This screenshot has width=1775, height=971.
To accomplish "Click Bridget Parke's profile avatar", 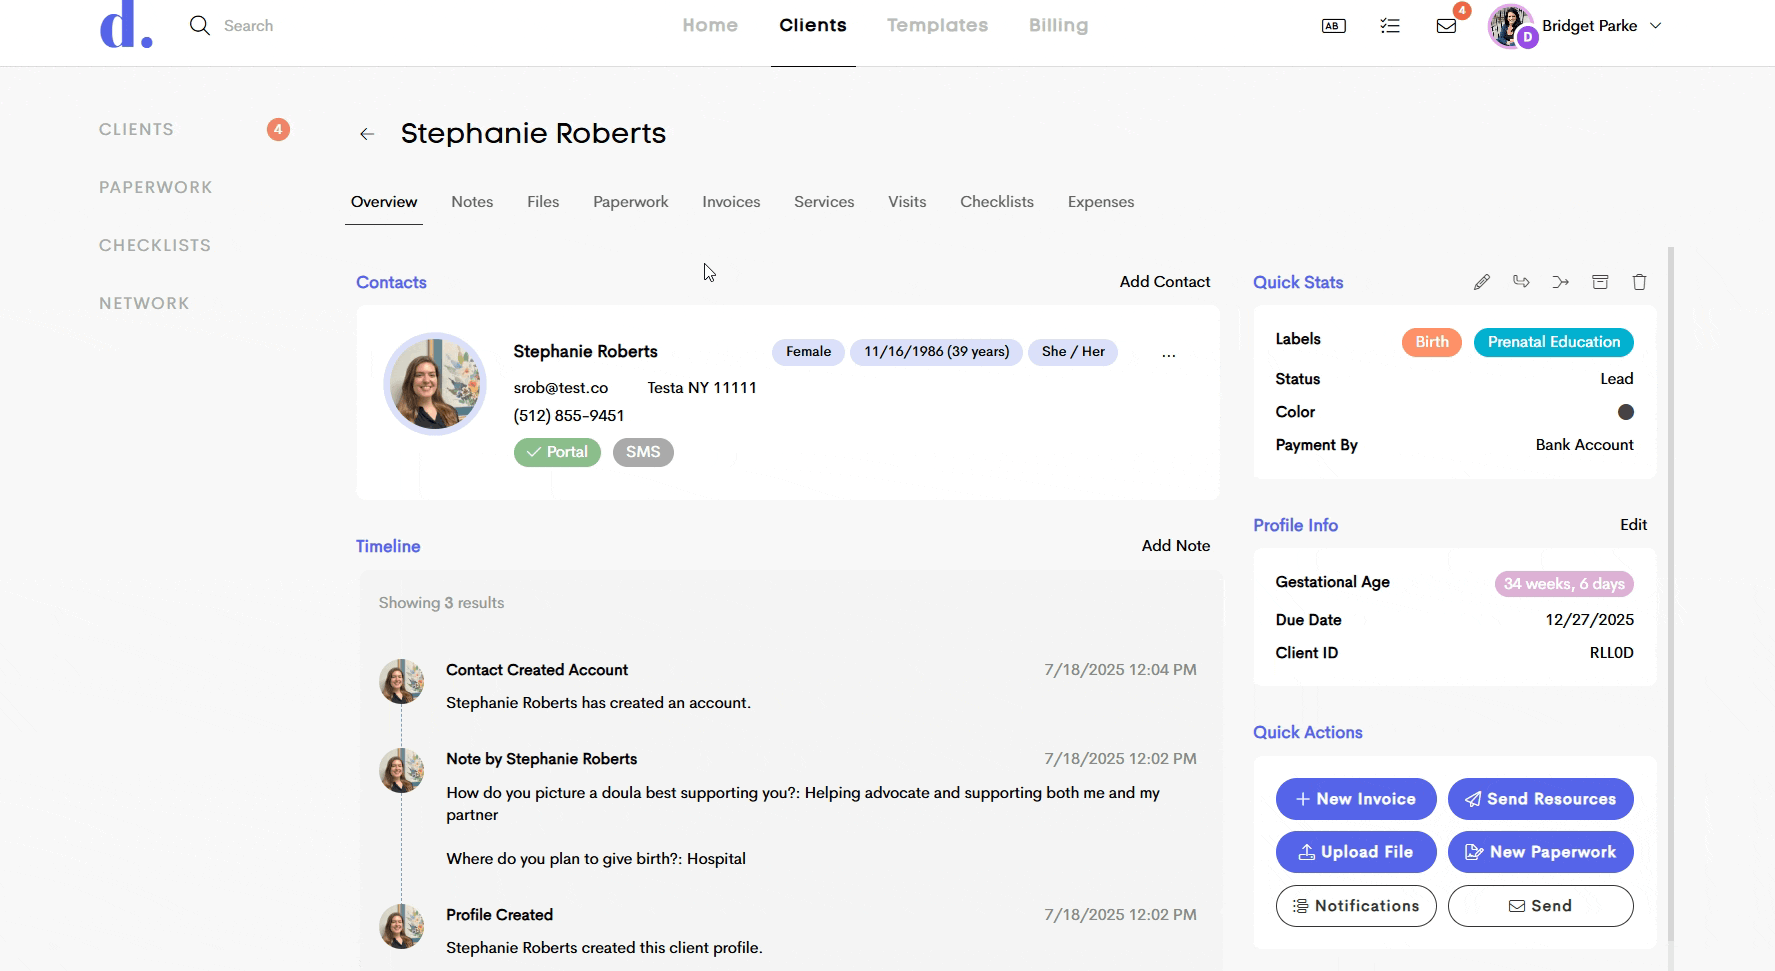I will [x=1511, y=26].
